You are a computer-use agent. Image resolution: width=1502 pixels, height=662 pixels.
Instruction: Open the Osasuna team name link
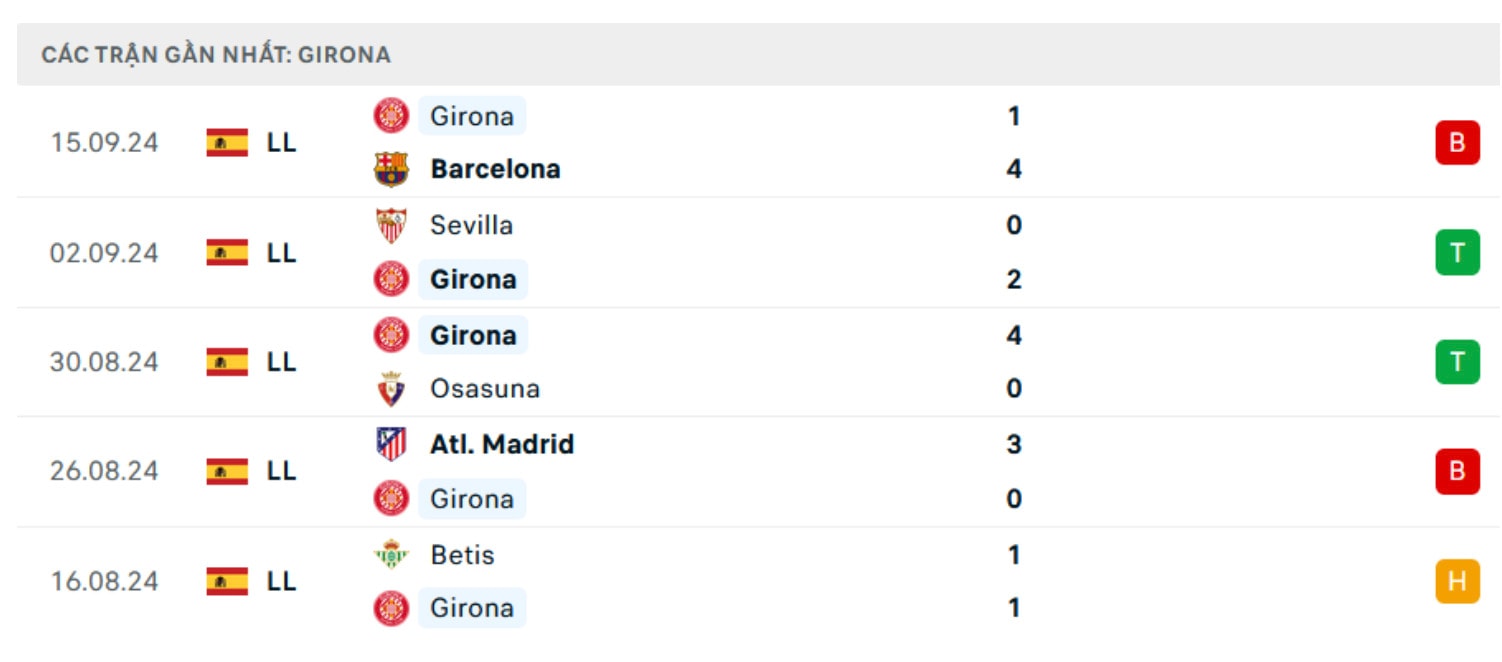pyautogui.click(x=485, y=389)
